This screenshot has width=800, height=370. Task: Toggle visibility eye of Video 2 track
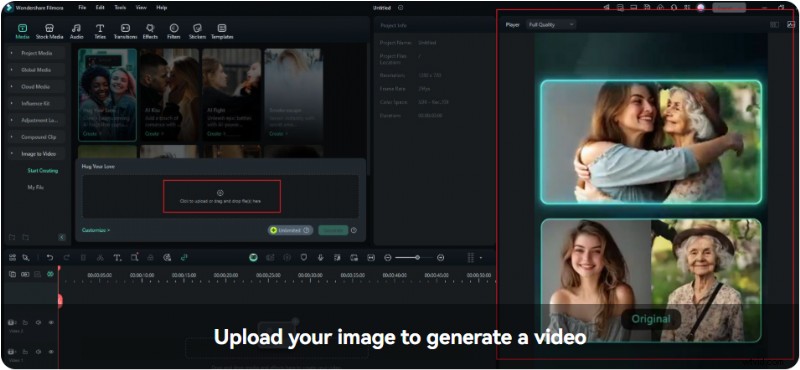pos(51,323)
